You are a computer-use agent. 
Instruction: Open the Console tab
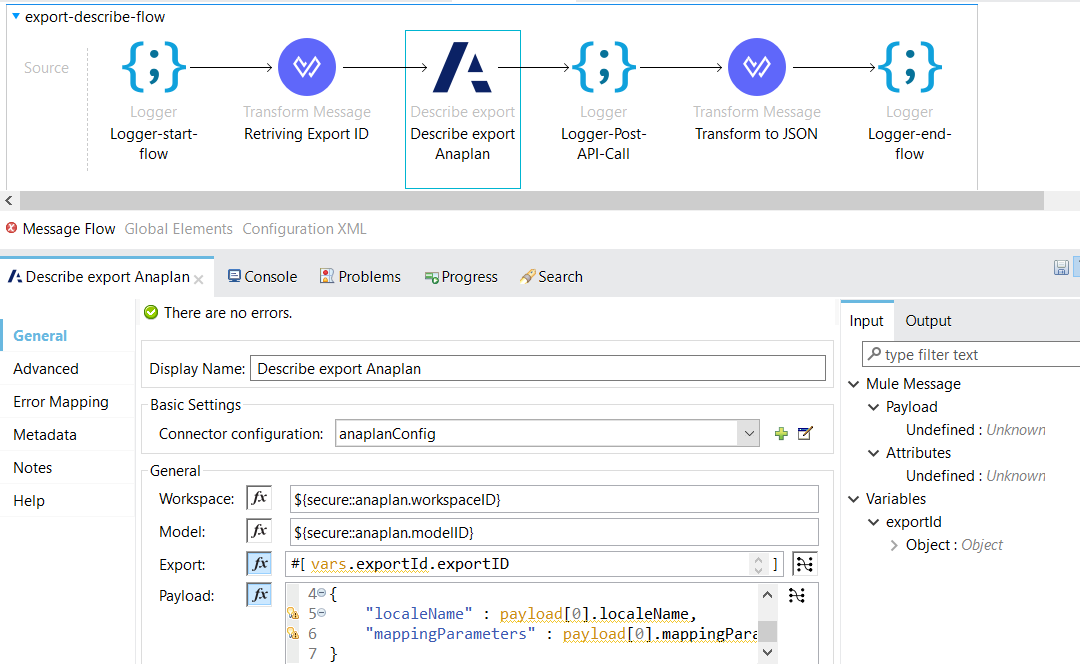(262, 277)
